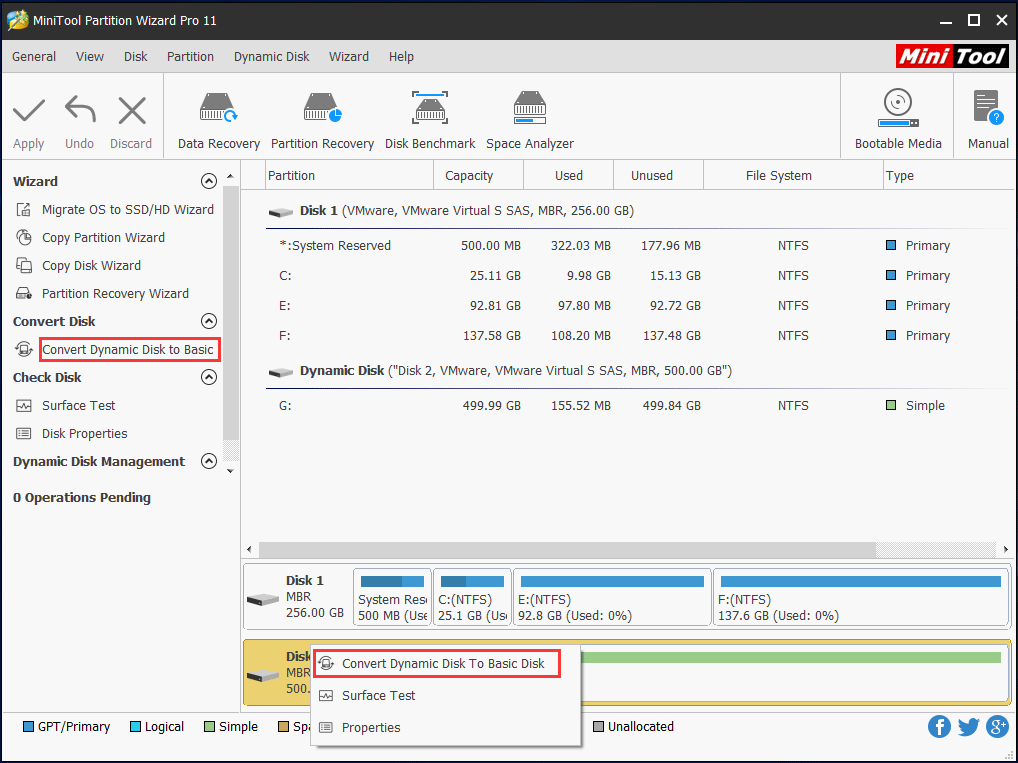Click the Apply checkmark icon

pos(29,110)
